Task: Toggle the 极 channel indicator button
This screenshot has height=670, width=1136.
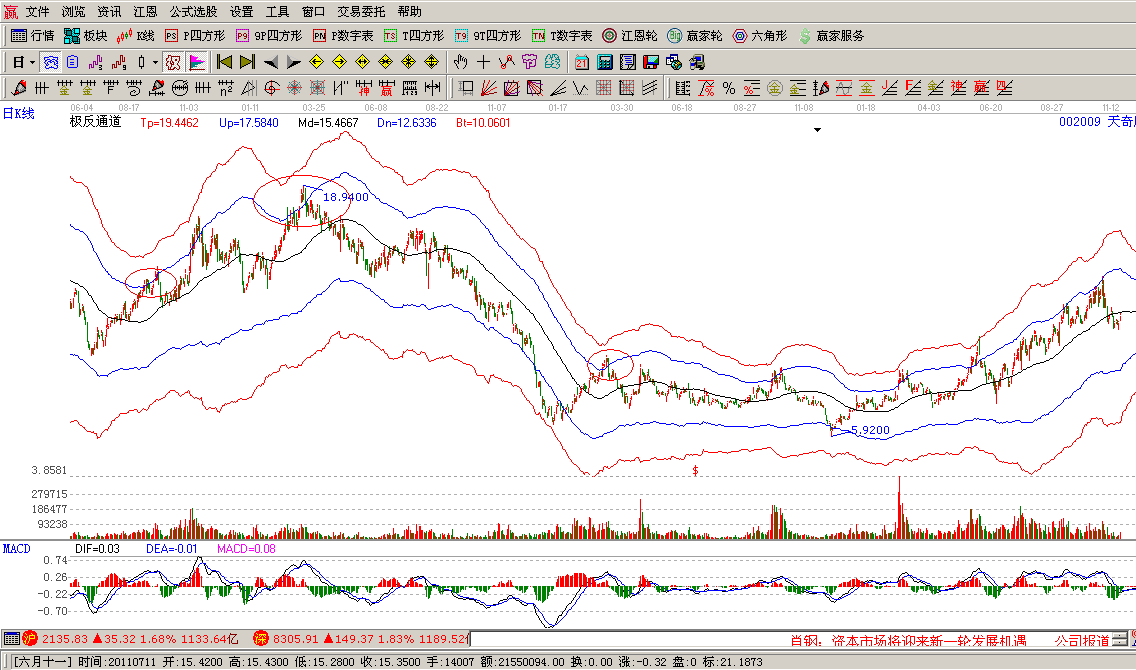Action: pyautogui.click(x=171, y=62)
